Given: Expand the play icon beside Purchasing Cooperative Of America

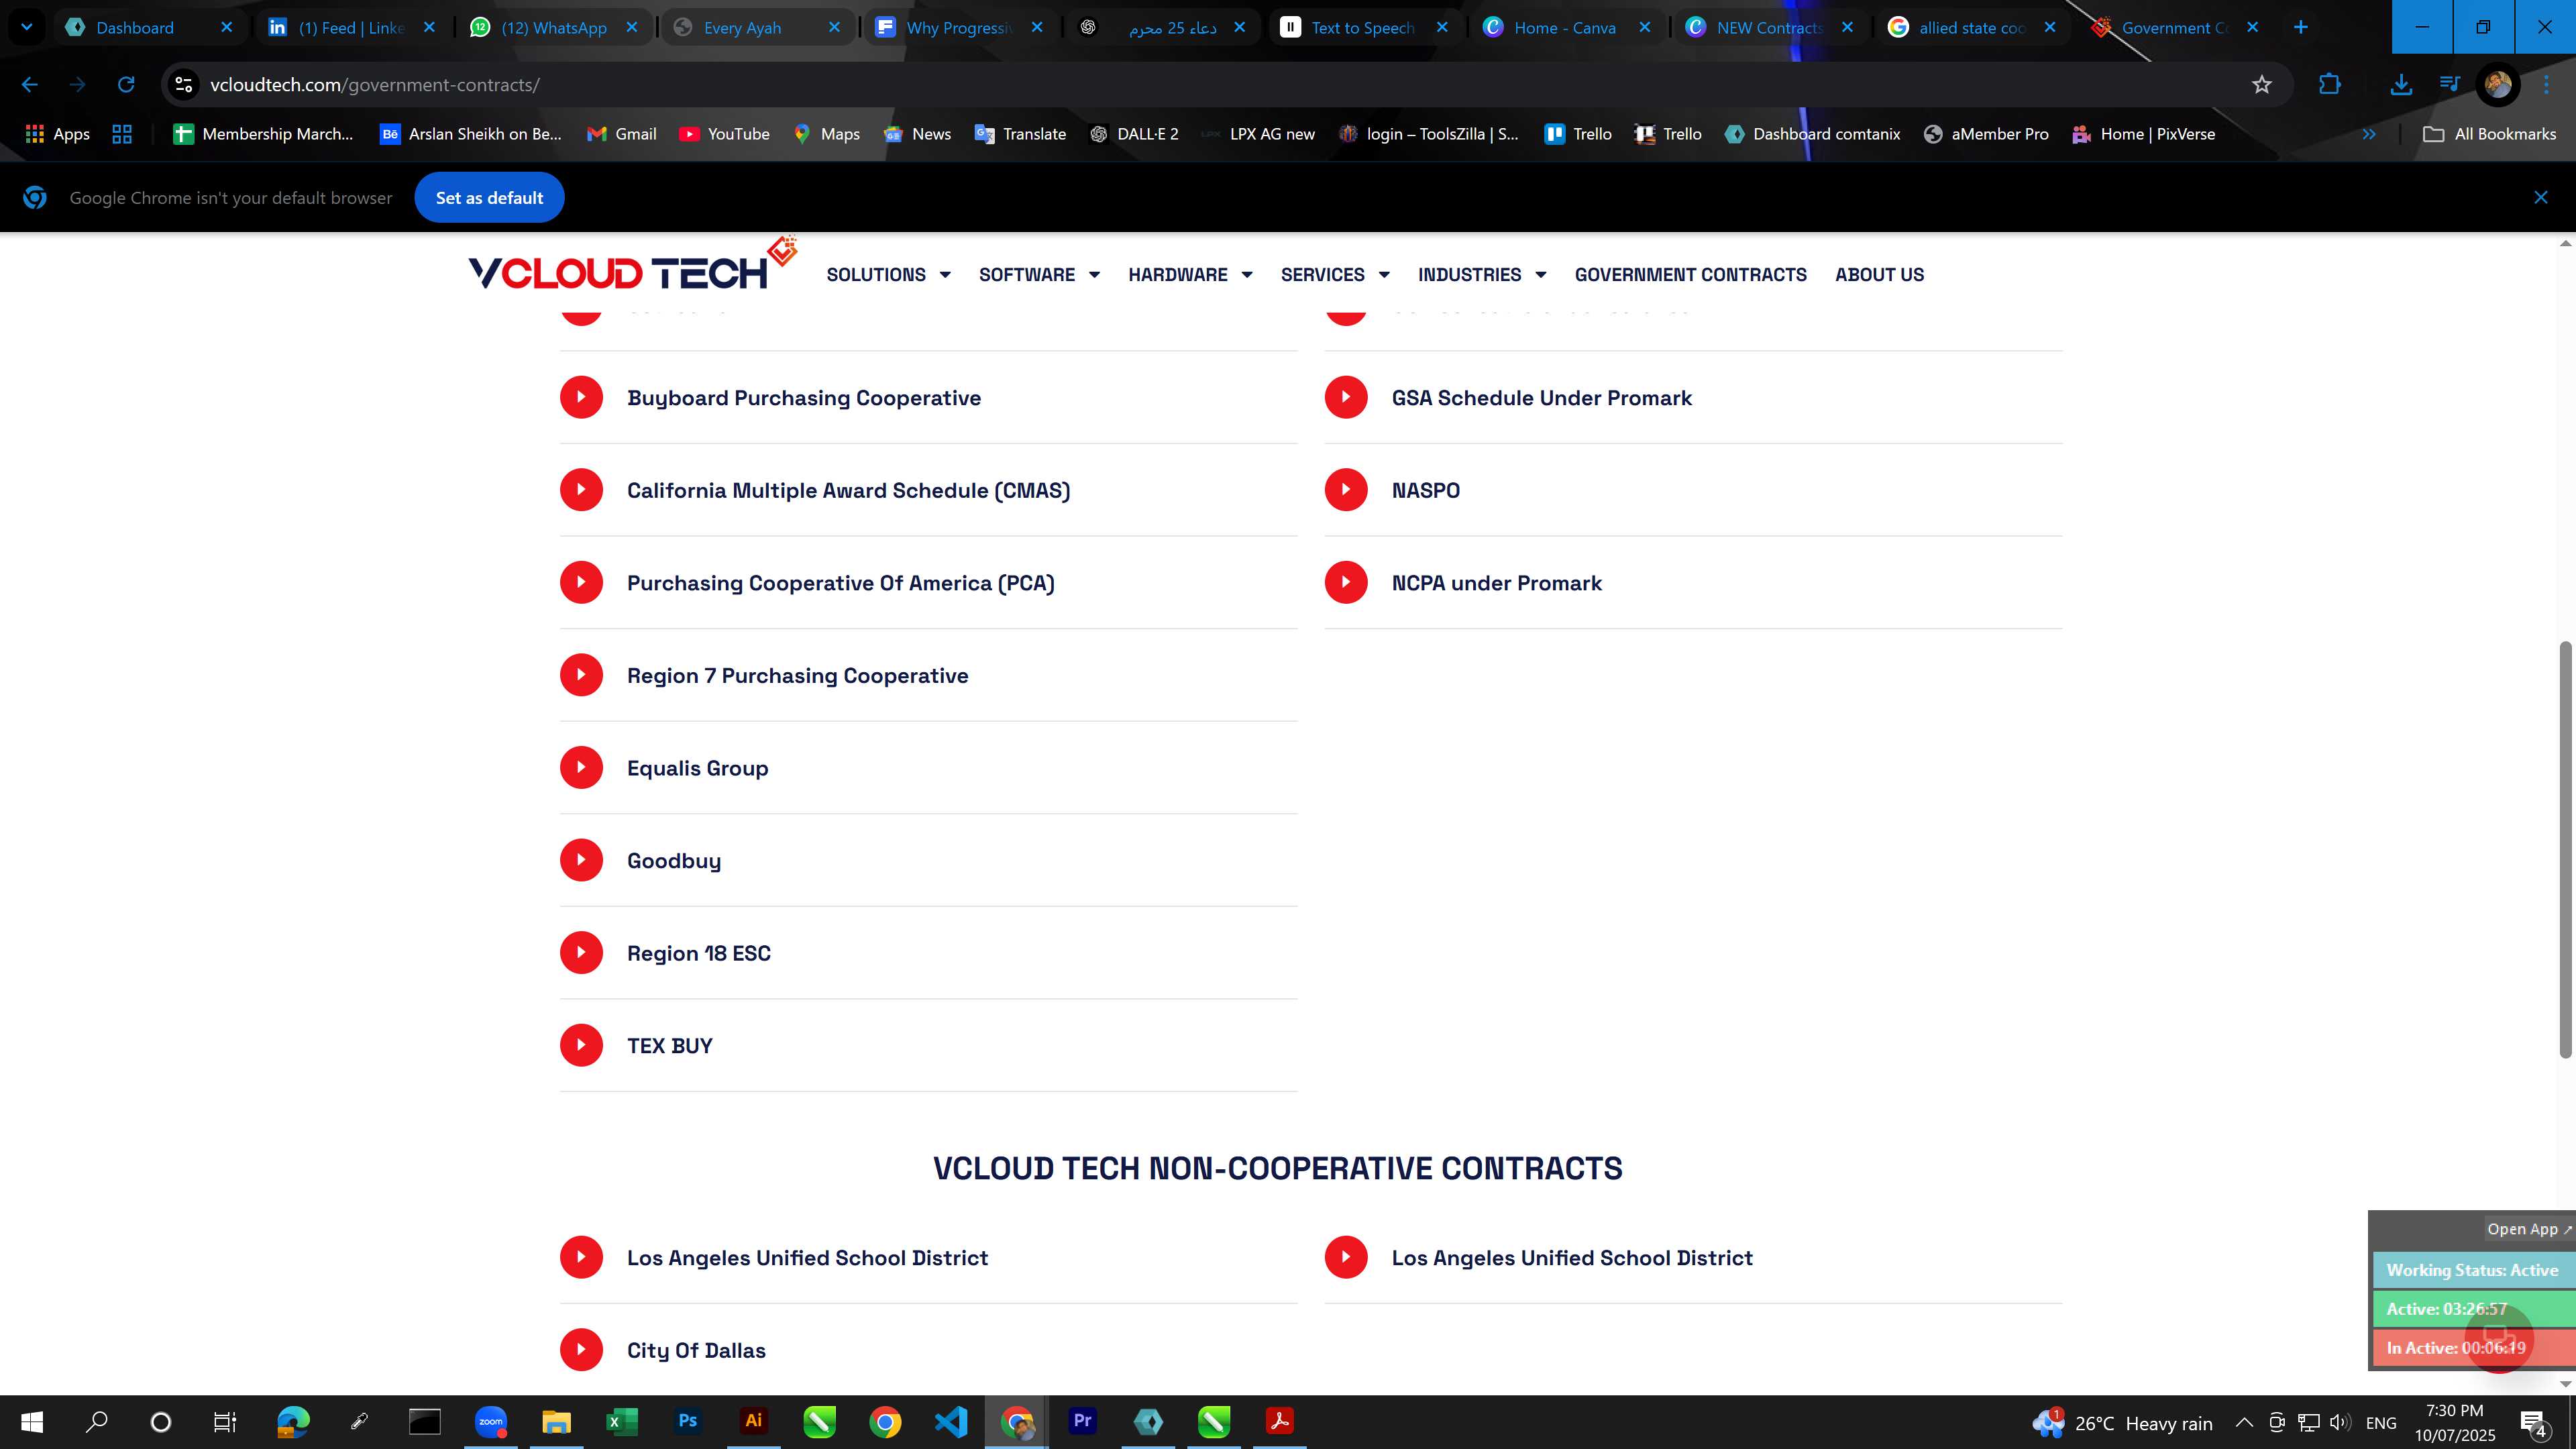Looking at the screenshot, I should coord(581,582).
